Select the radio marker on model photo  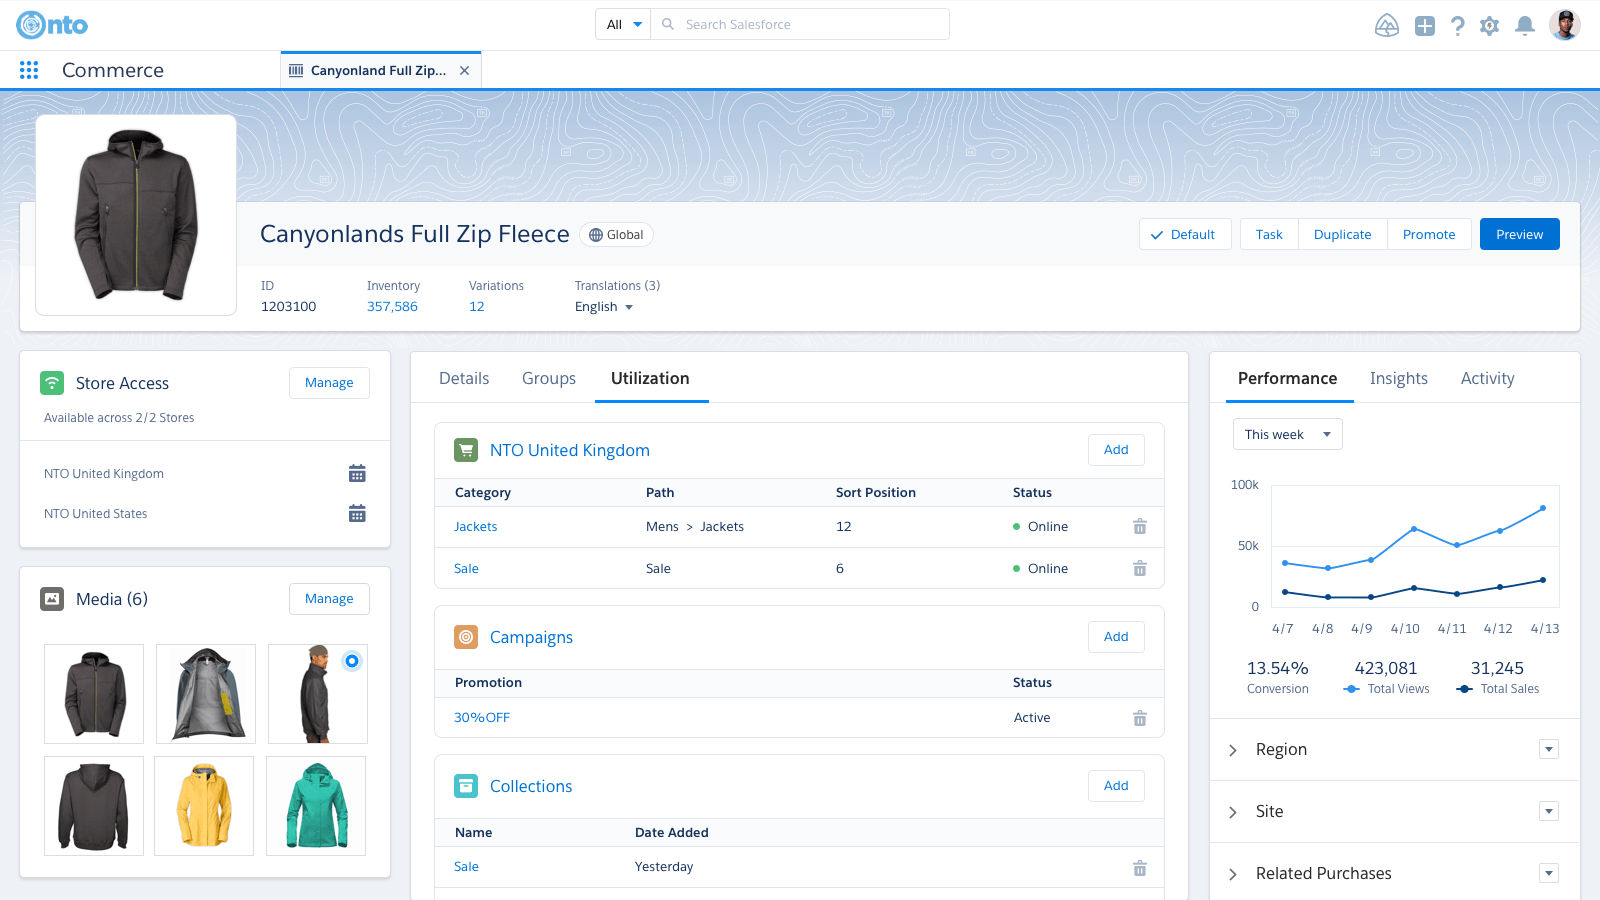pyautogui.click(x=352, y=661)
